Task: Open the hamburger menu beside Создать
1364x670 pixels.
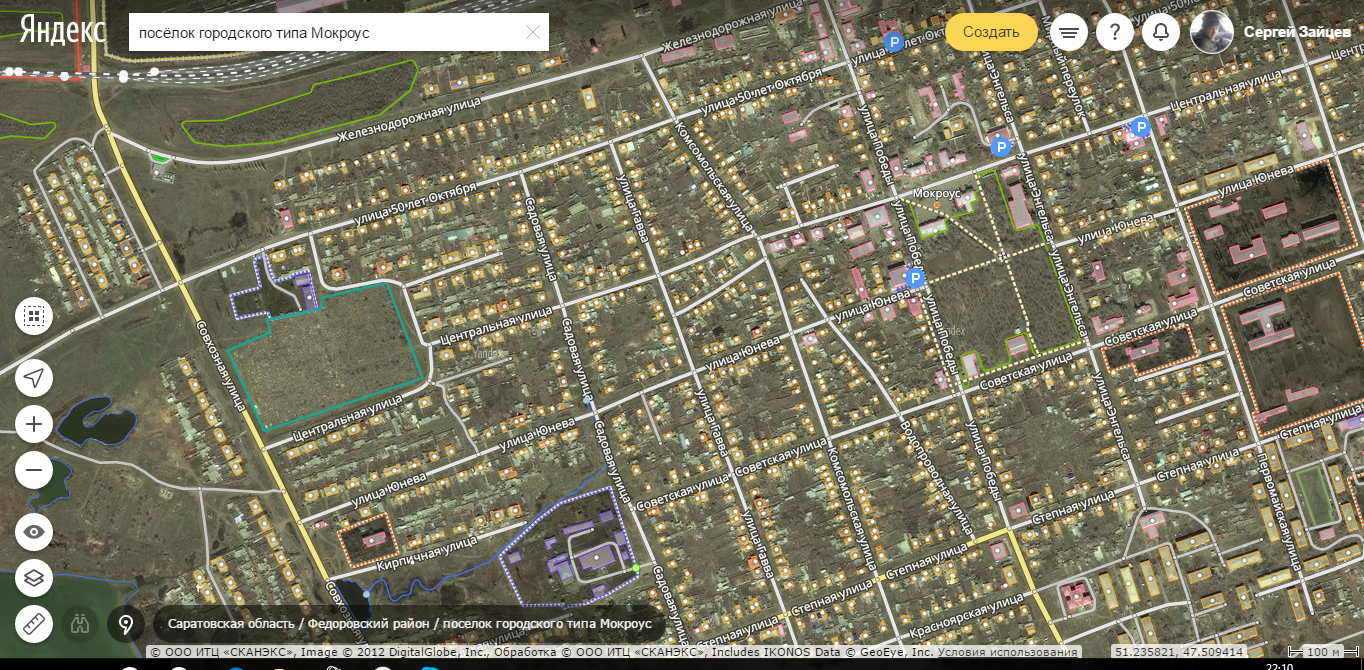Action: click(x=1069, y=33)
